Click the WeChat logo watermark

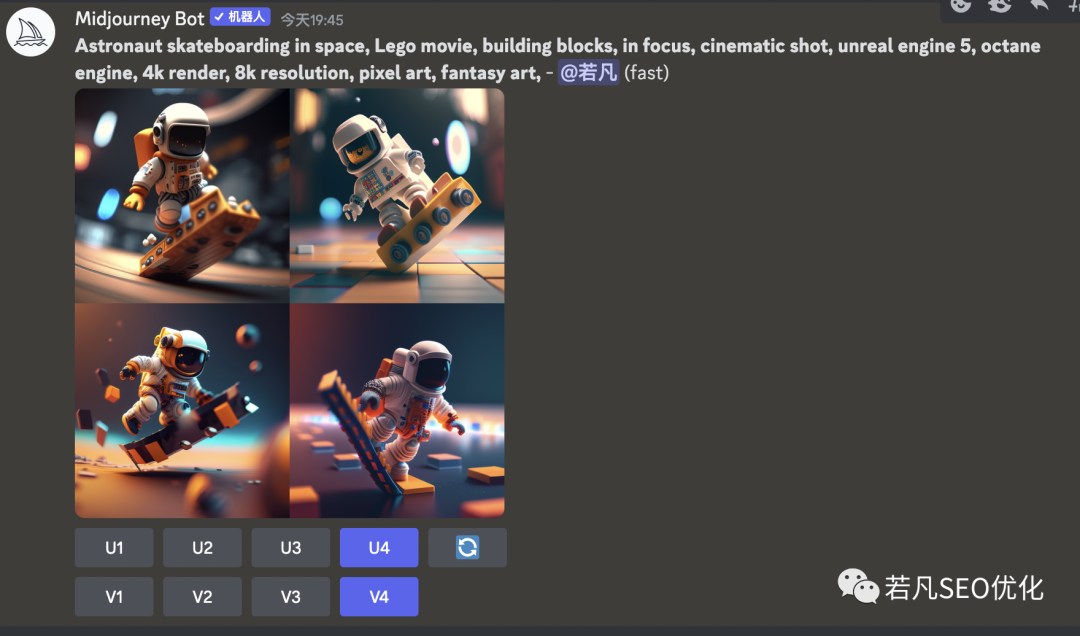coord(857,586)
